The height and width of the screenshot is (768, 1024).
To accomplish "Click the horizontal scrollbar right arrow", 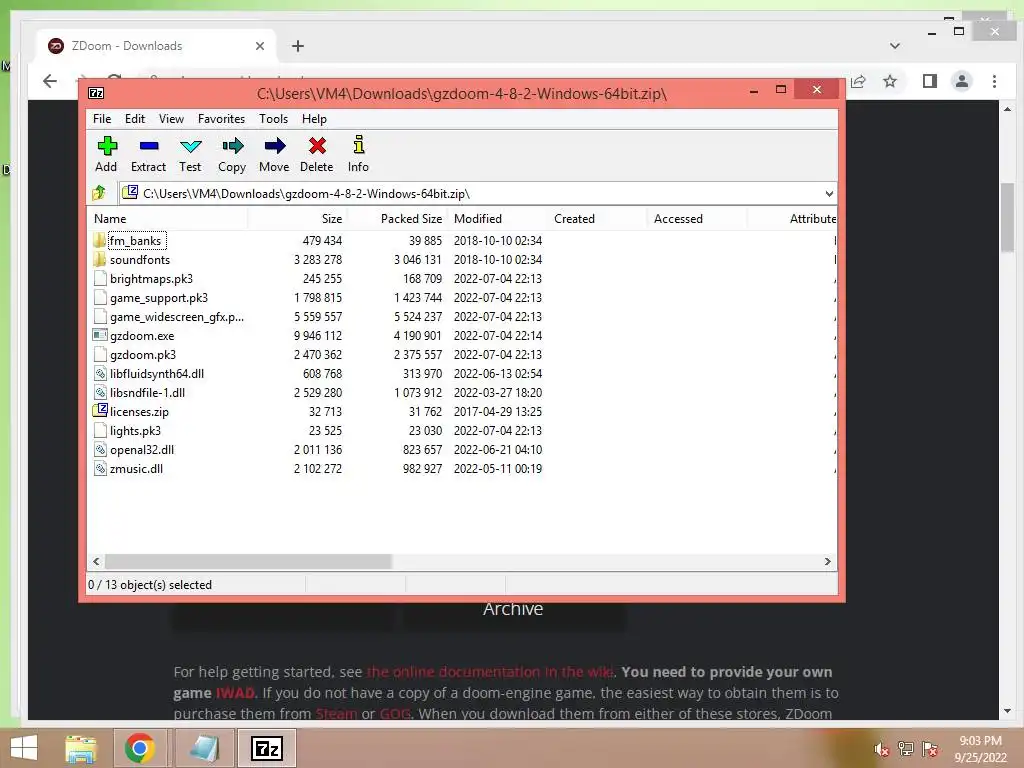I will click(827, 561).
